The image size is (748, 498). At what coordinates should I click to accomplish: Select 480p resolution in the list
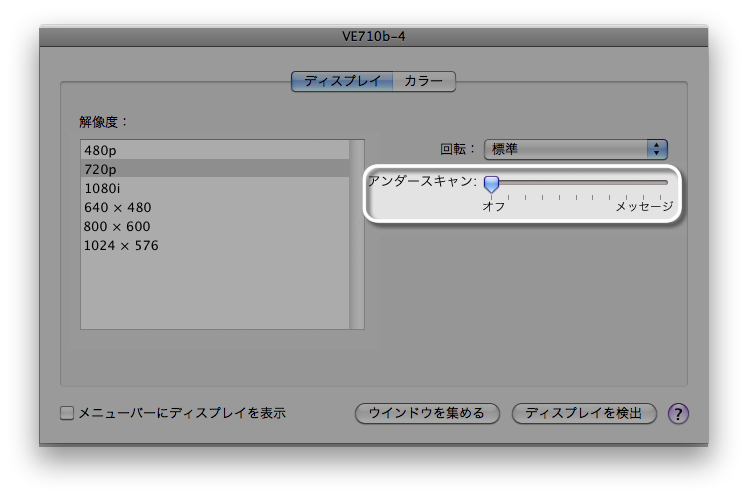[x=214, y=150]
